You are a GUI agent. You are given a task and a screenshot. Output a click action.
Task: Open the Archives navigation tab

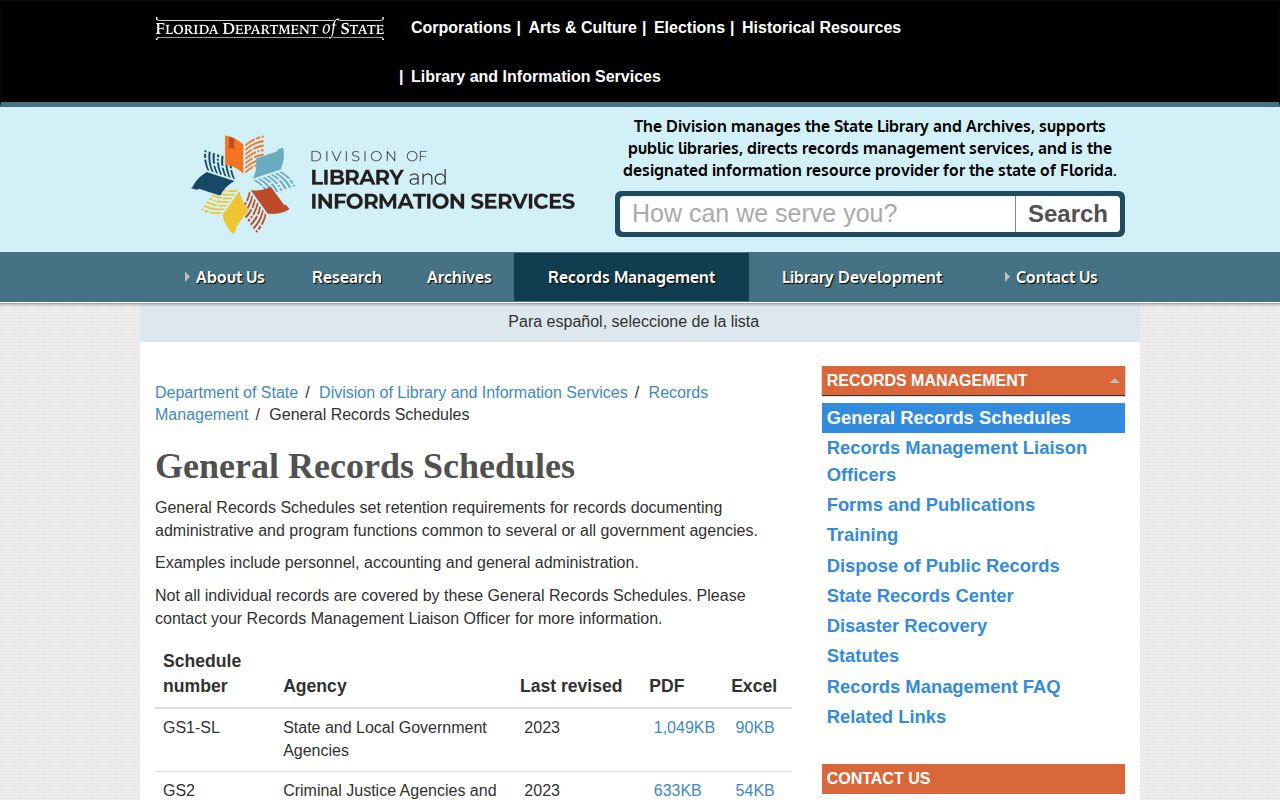(x=459, y=277)
